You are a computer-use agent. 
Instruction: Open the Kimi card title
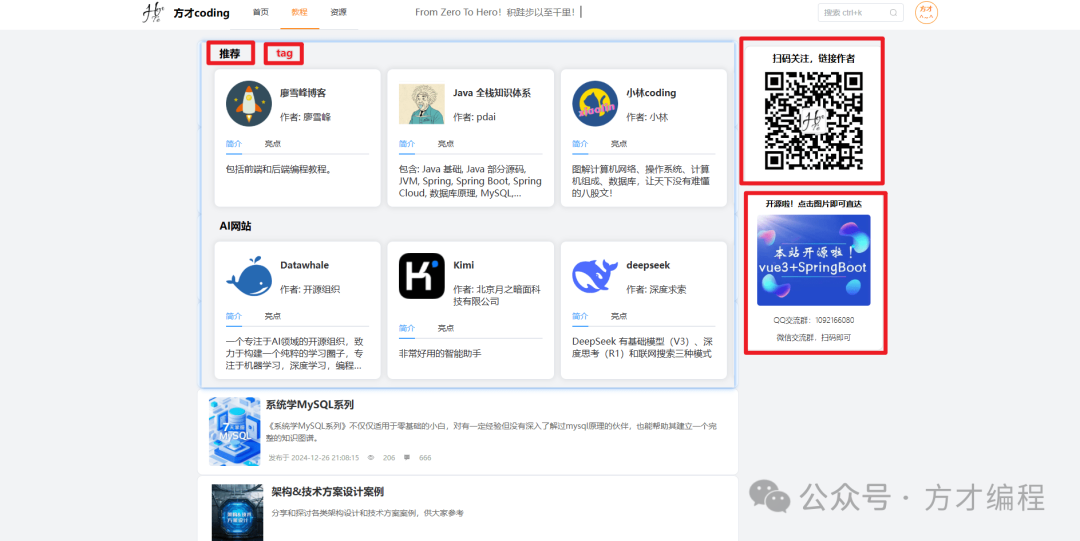[464, 265]
